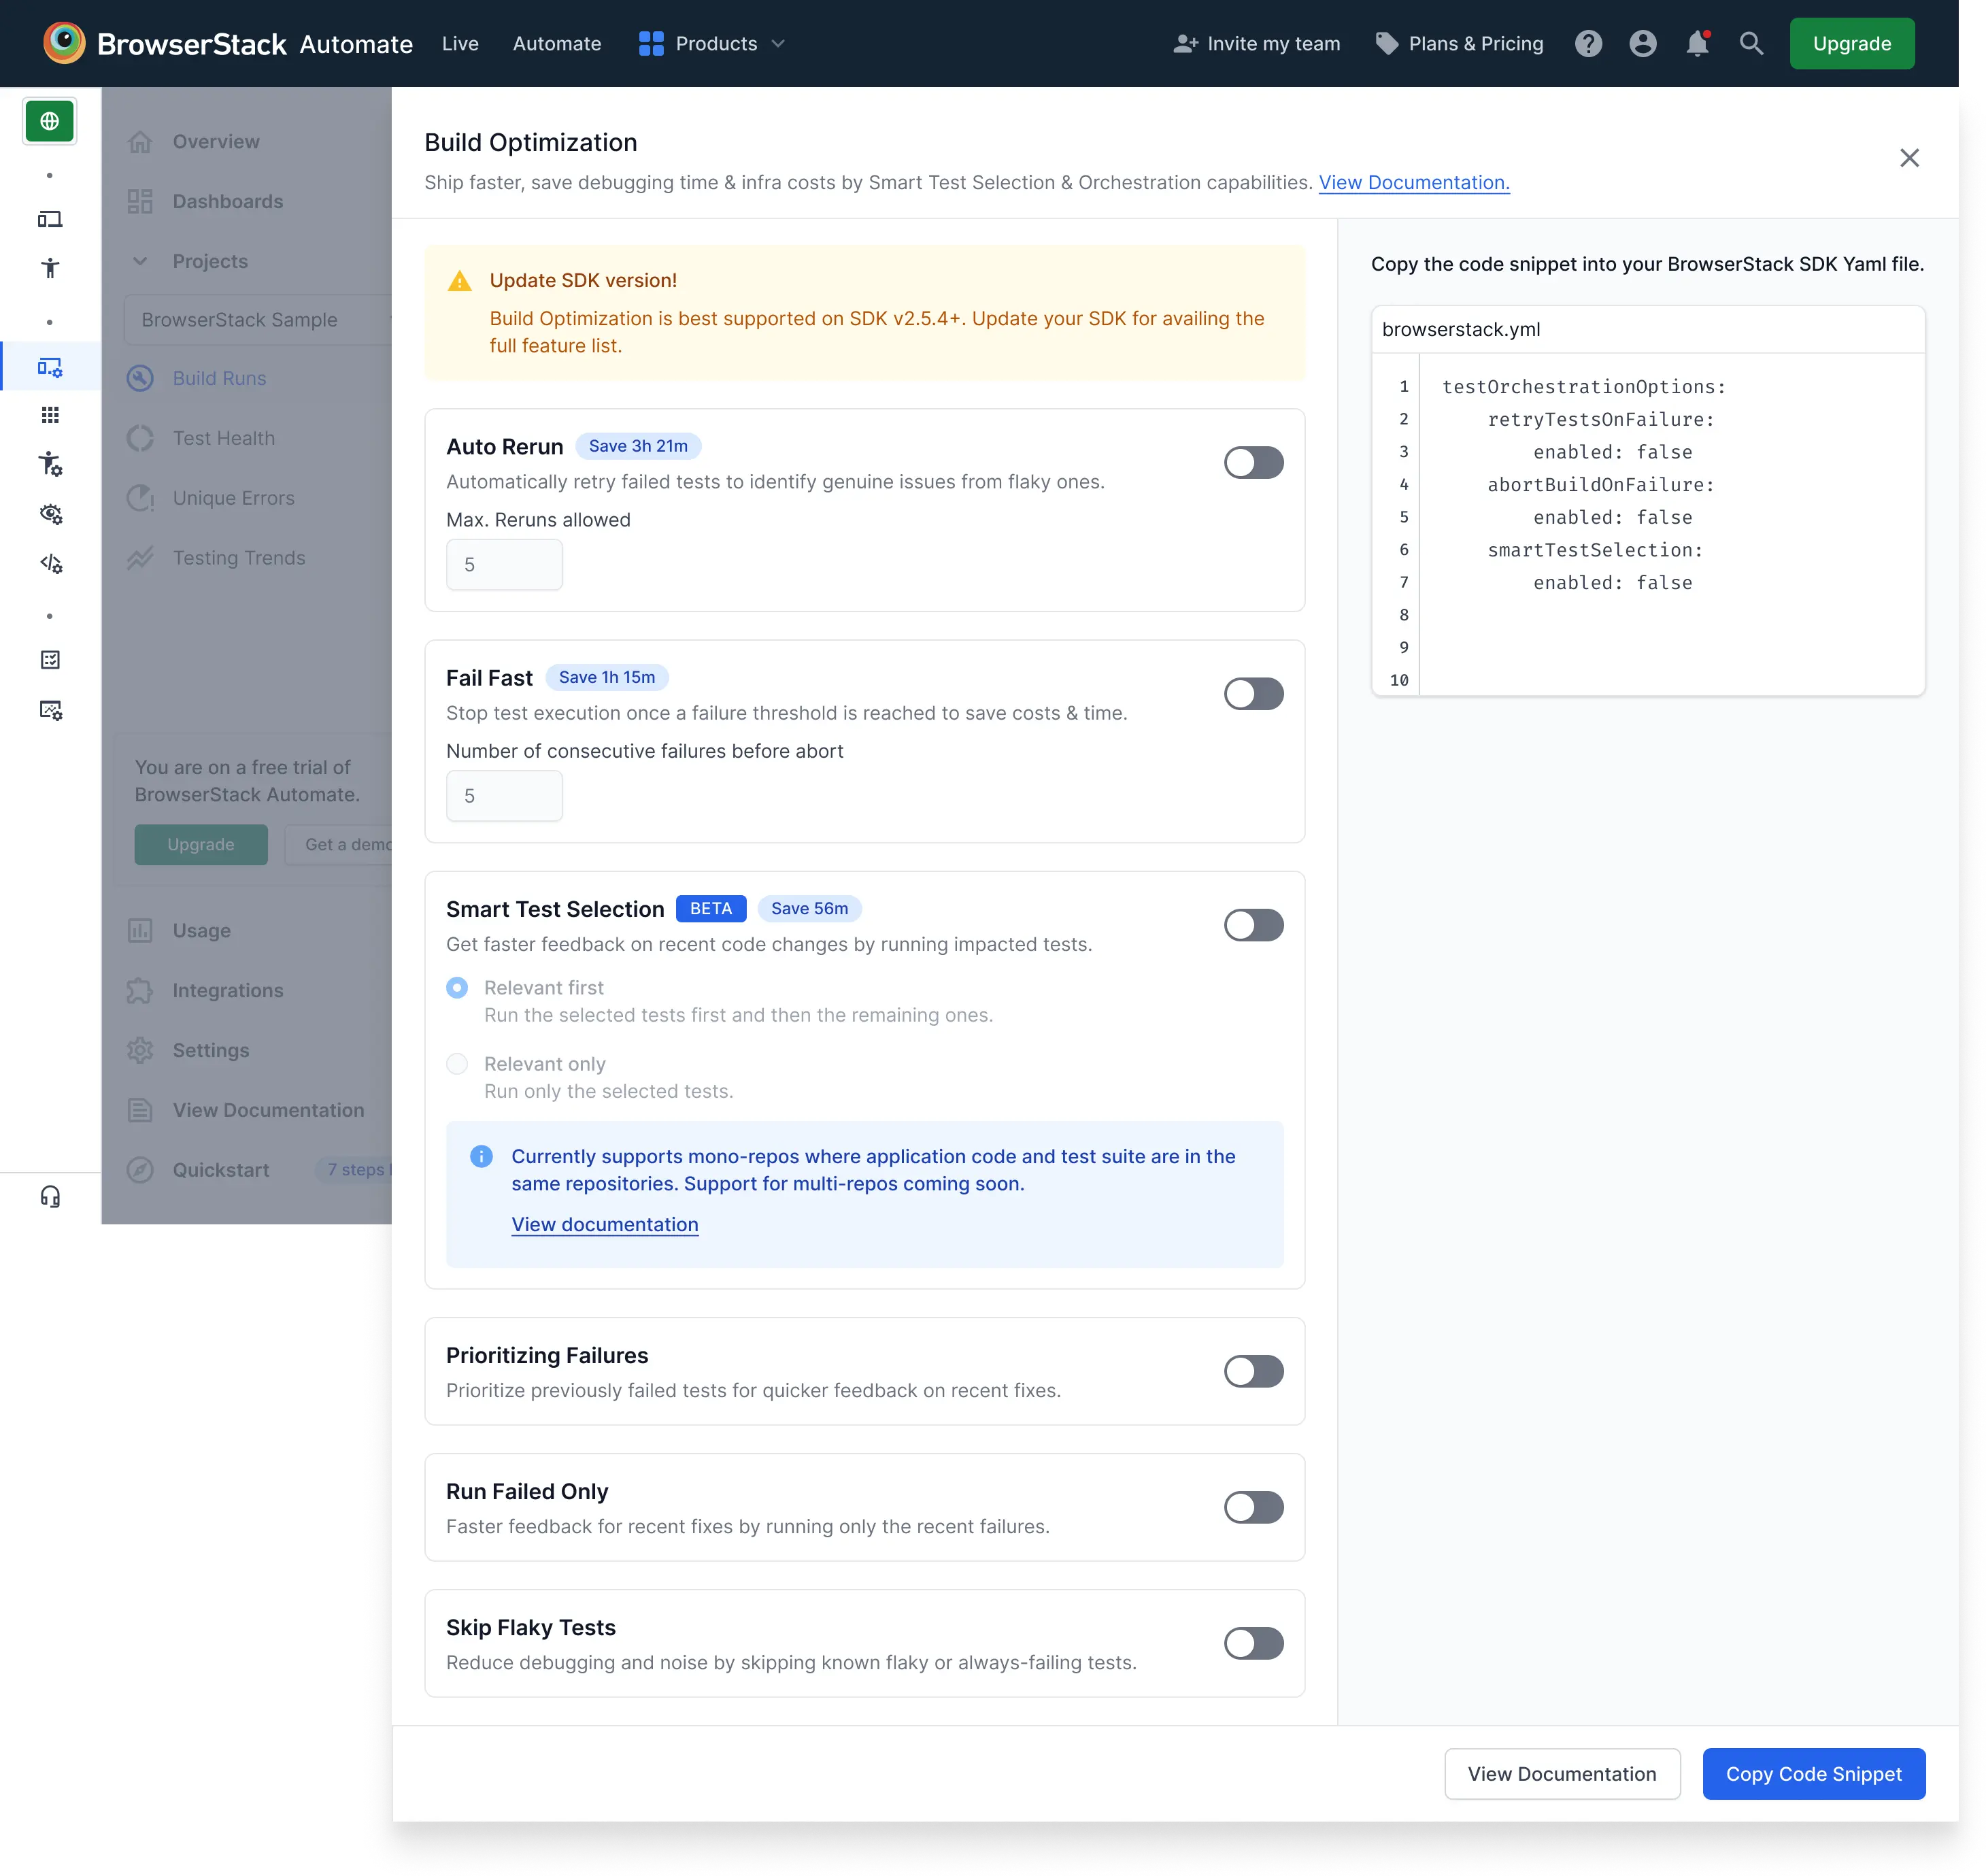Open search from the top navigation bar
Screen dimensions: 1986x1876
[x=1752, y=43]
